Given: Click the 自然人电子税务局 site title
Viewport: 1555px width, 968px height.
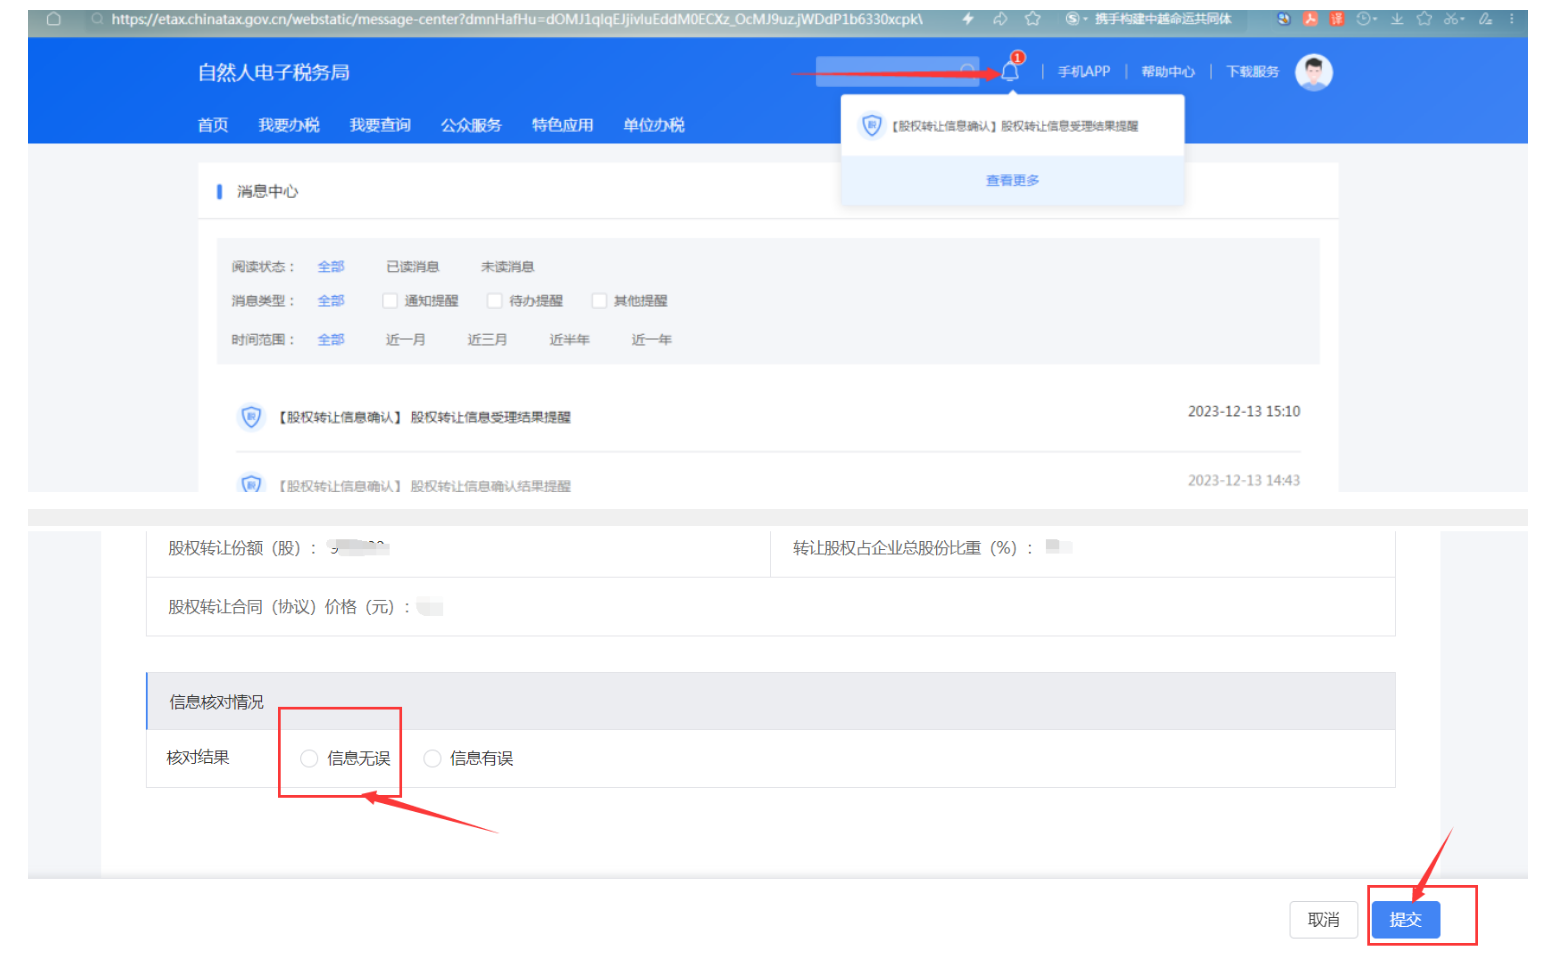Looking at the screenshot, I should pos(274,72).
